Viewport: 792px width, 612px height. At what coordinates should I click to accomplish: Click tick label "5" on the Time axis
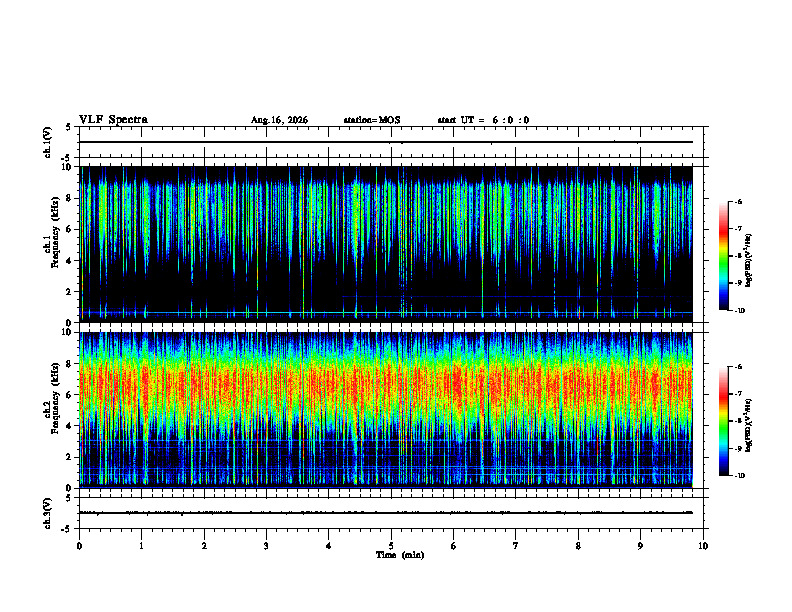pyautogui.click(x=391, y=546)
